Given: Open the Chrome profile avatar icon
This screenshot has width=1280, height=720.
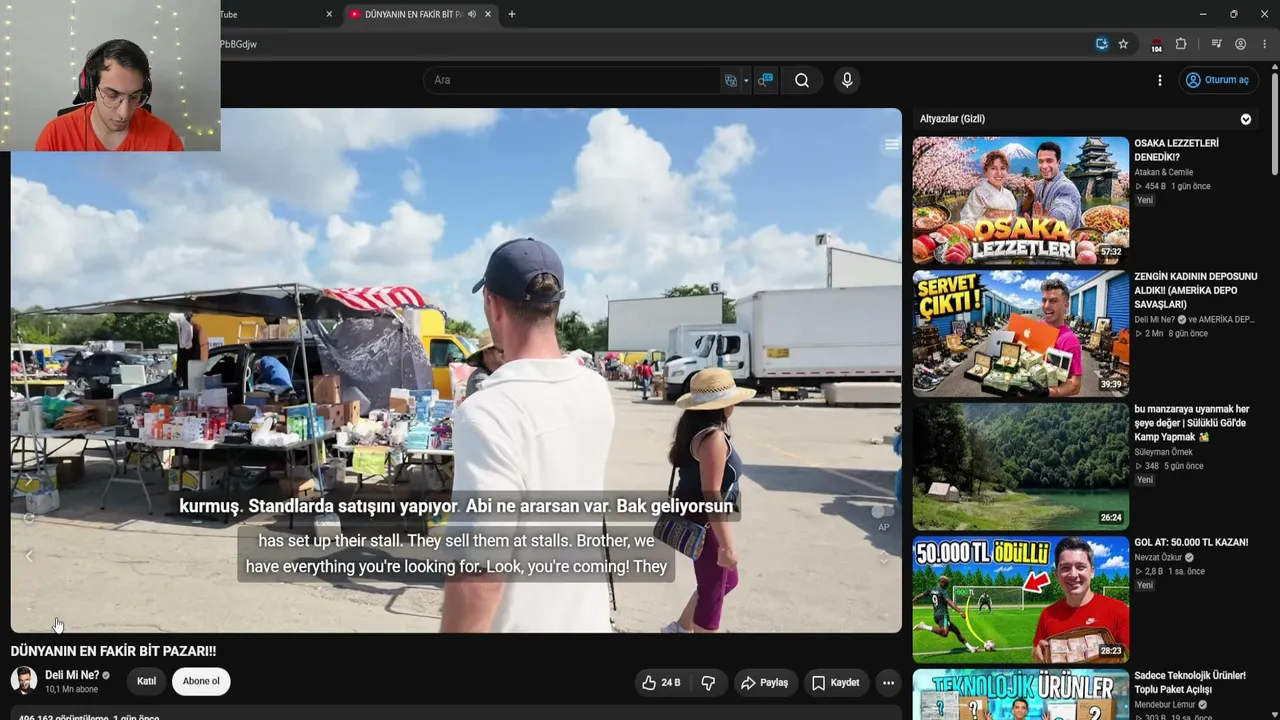Looking at the screenshot, I should coord(1240,44).
